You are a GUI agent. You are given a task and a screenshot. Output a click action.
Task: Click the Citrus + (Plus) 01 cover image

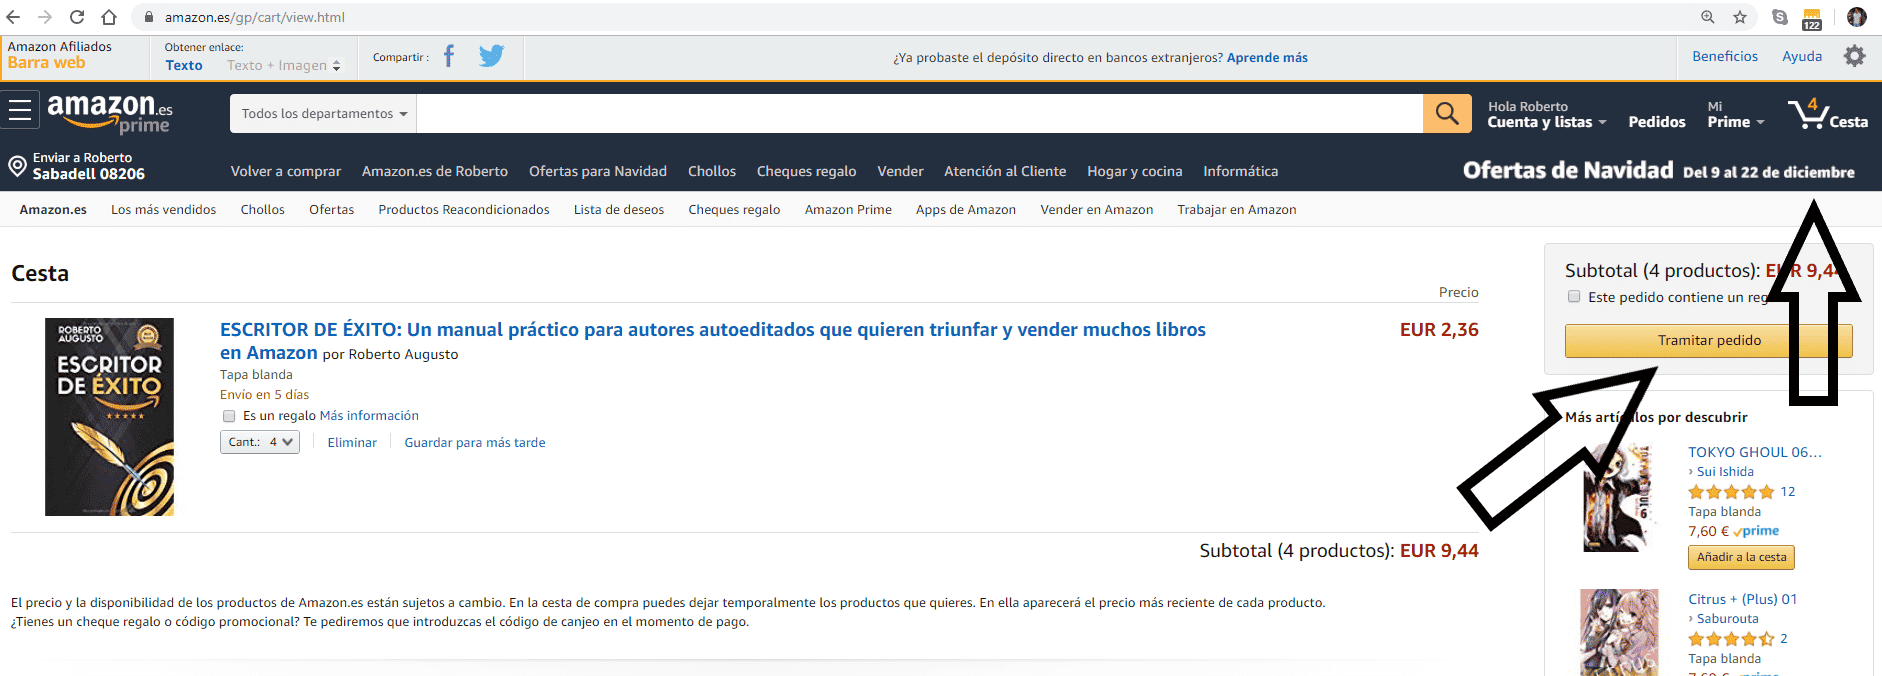pos(1619,632)
